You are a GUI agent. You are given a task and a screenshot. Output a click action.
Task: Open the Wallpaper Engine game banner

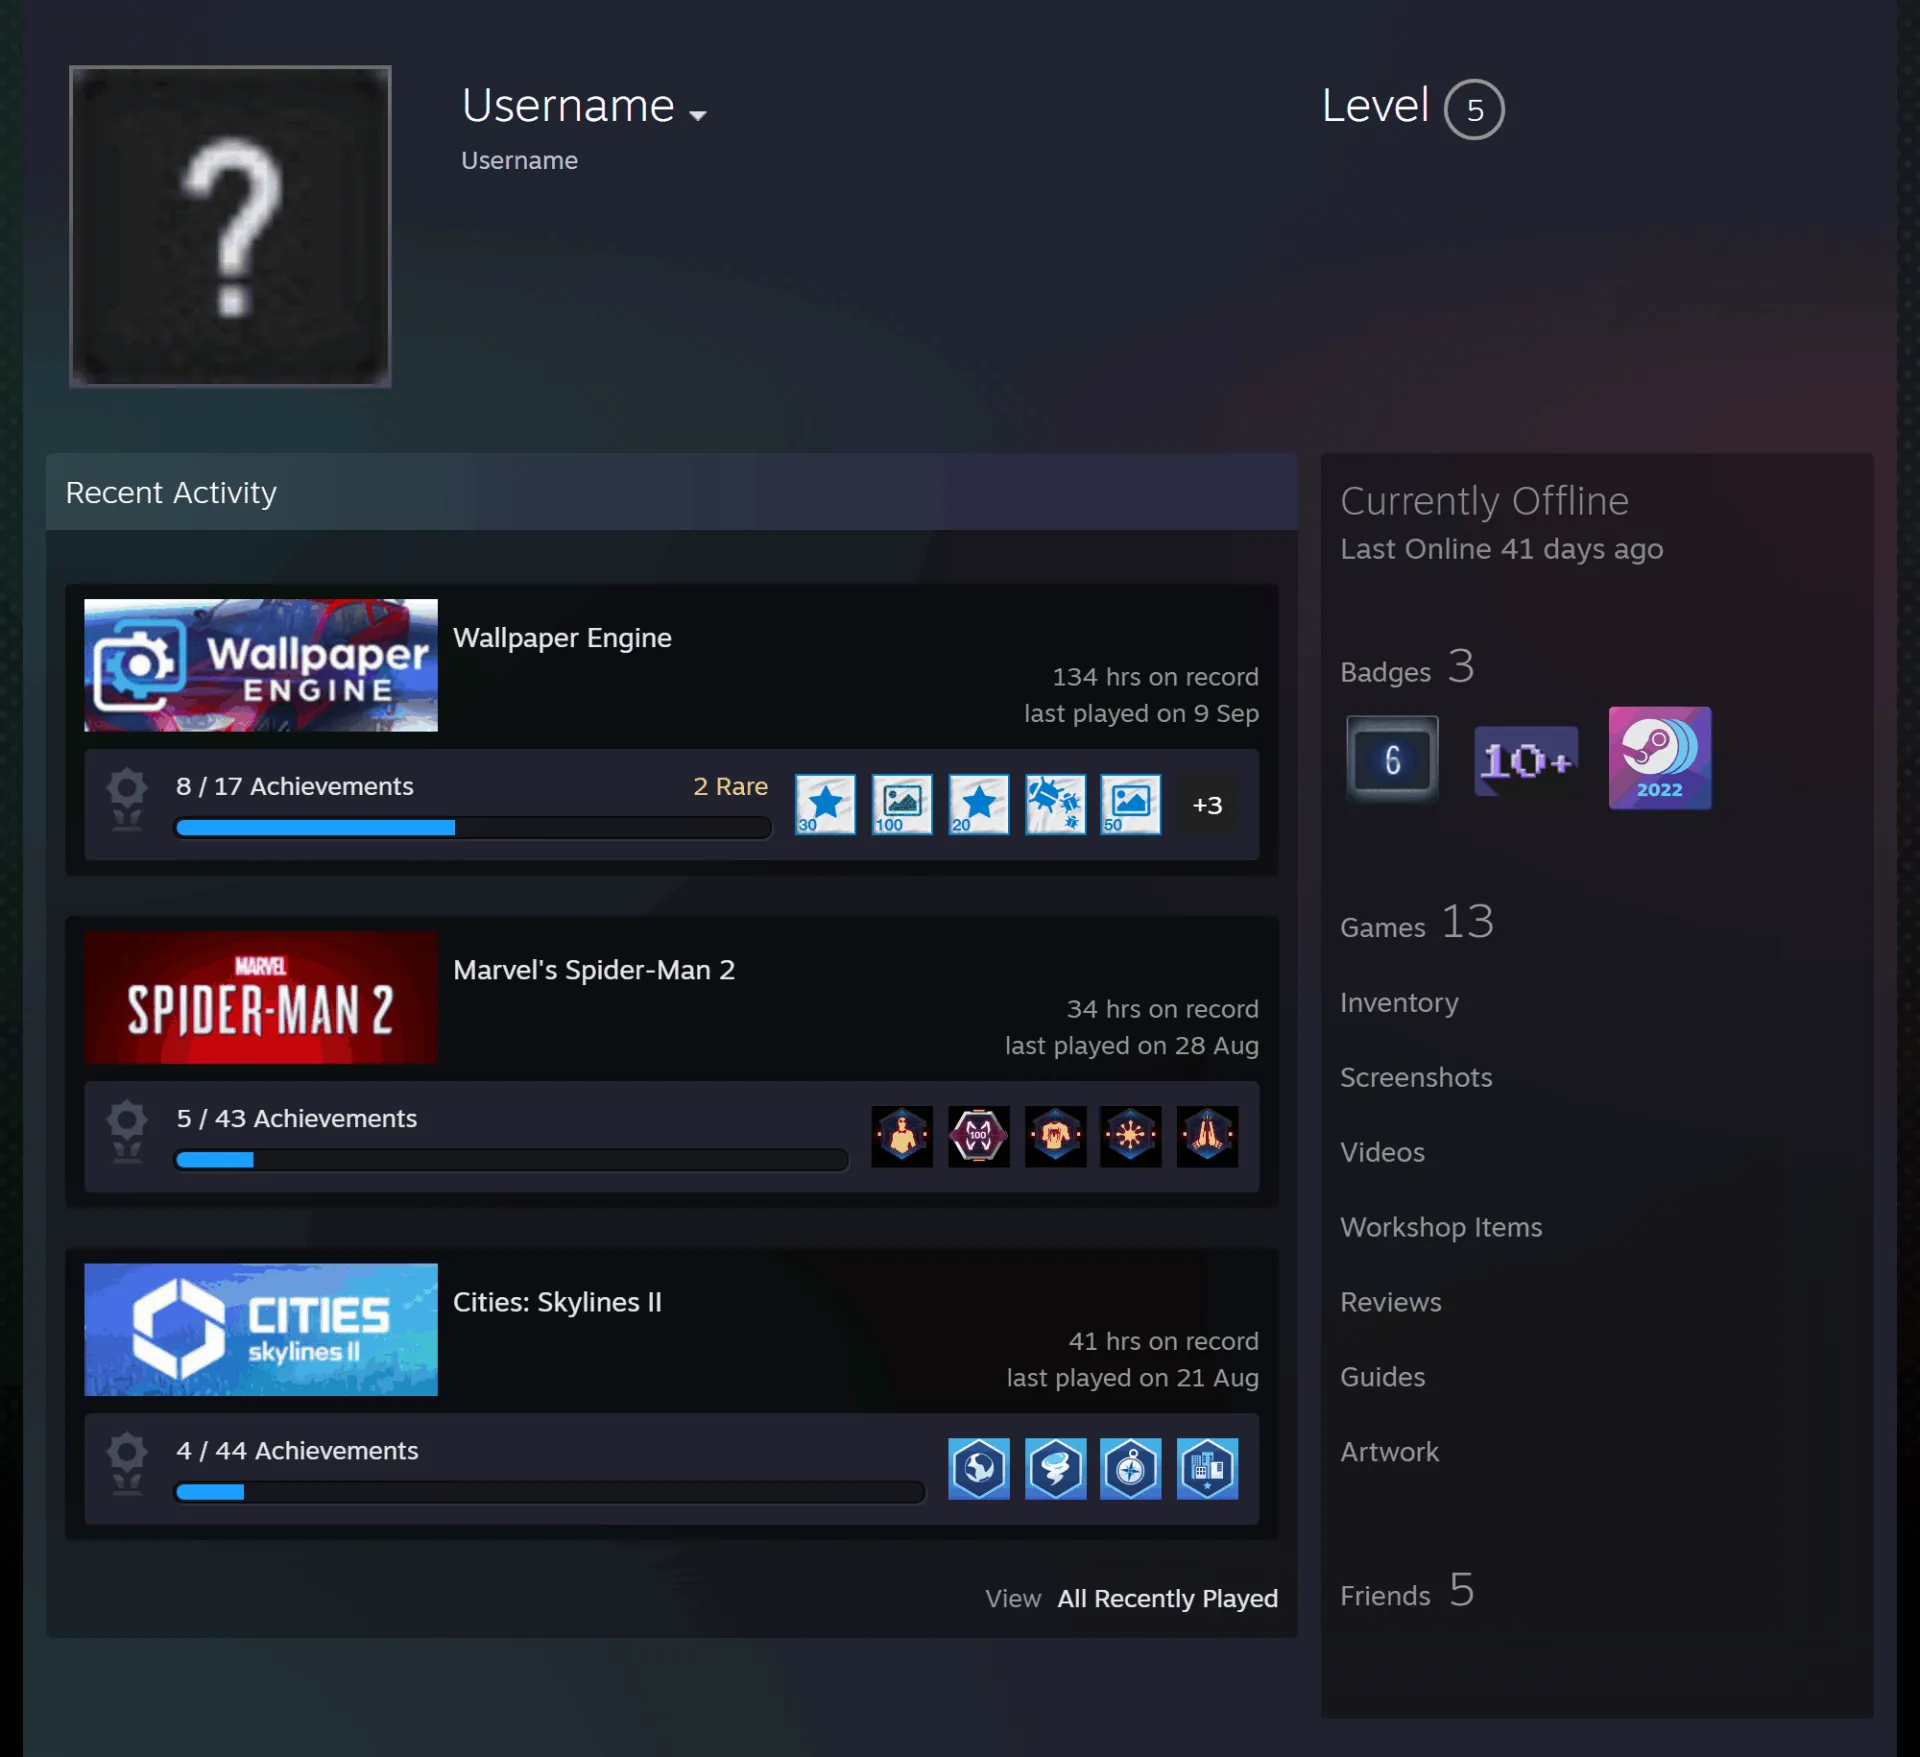pos(261,665)
